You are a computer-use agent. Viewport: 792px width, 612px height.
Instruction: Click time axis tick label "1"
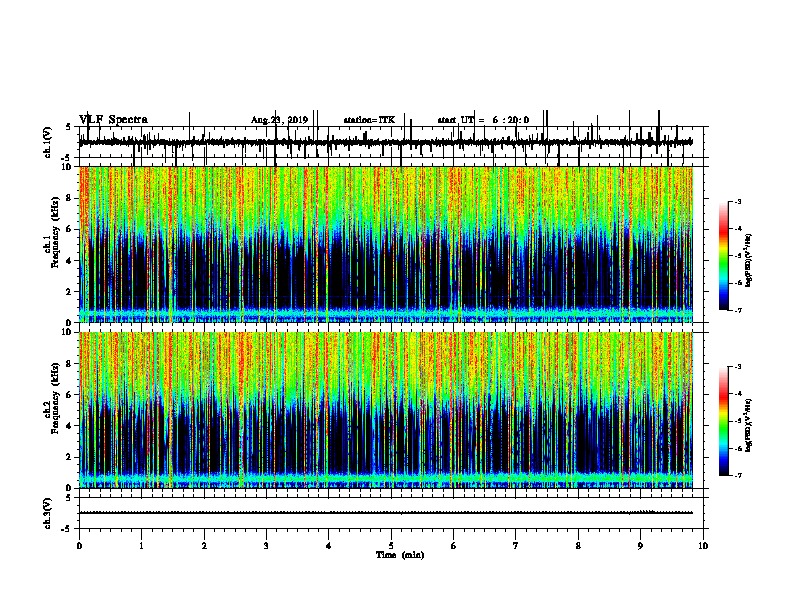(x=141, y=546)
